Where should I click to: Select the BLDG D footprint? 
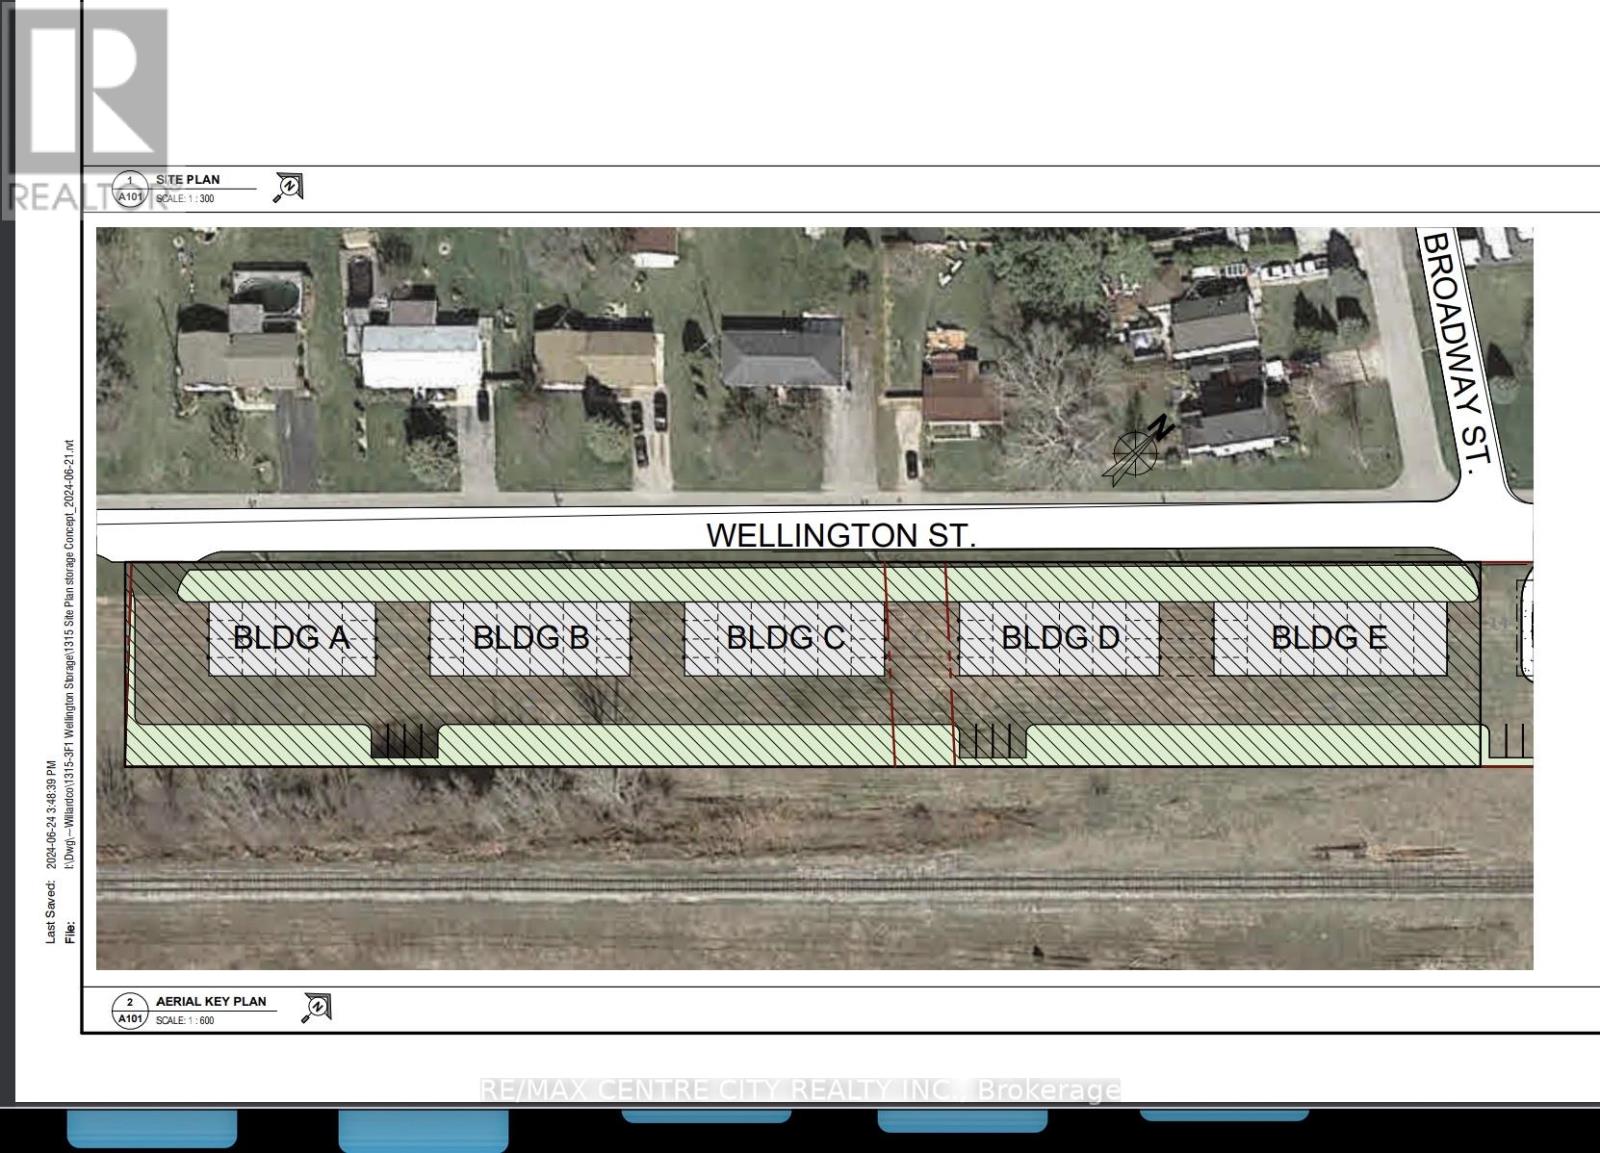[1059, 638]
